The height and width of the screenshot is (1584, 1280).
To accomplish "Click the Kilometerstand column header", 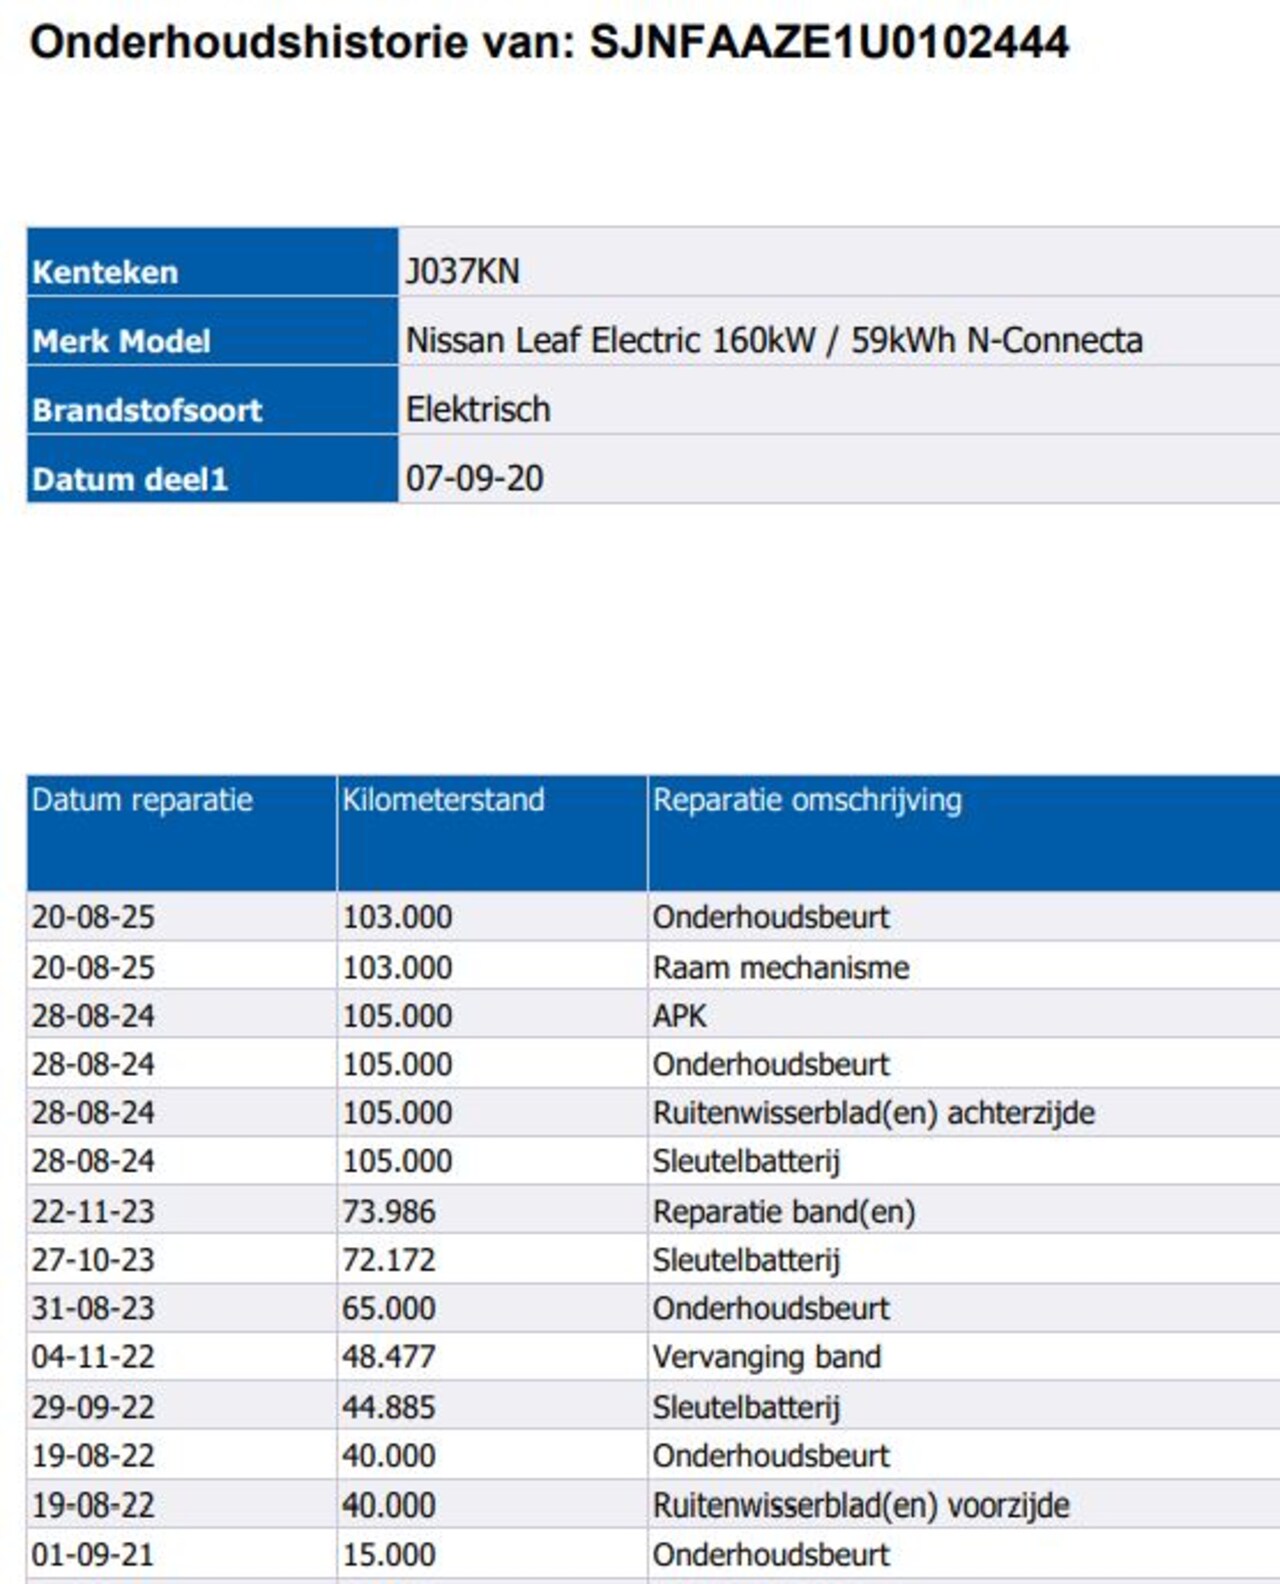I will tap(443, 800).
